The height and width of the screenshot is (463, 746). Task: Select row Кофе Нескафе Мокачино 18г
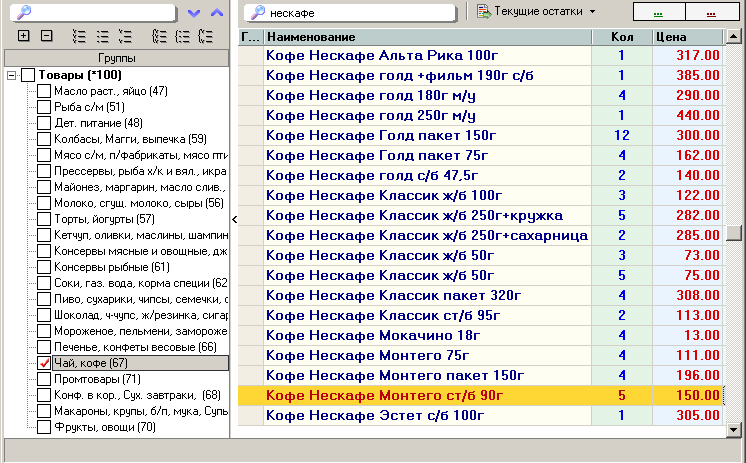pyautogui.click(x=481, y=335)
